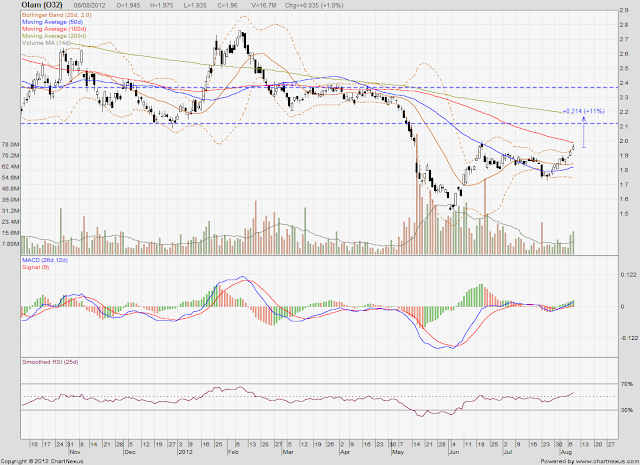
Task: Click the 2012 year label on time axis
Action: (x=185, y=452)
